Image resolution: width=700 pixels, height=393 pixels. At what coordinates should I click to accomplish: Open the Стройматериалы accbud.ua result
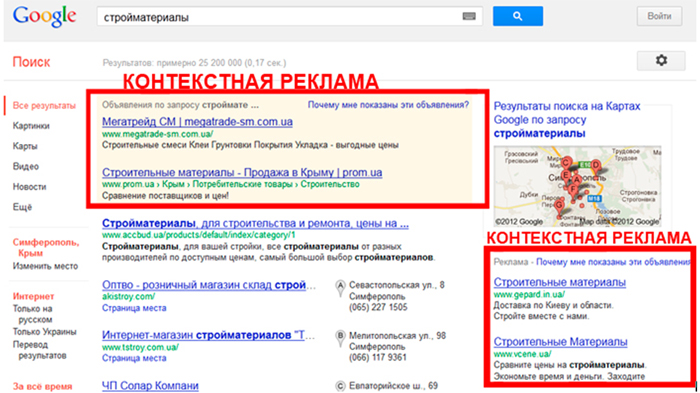(255, 223)
